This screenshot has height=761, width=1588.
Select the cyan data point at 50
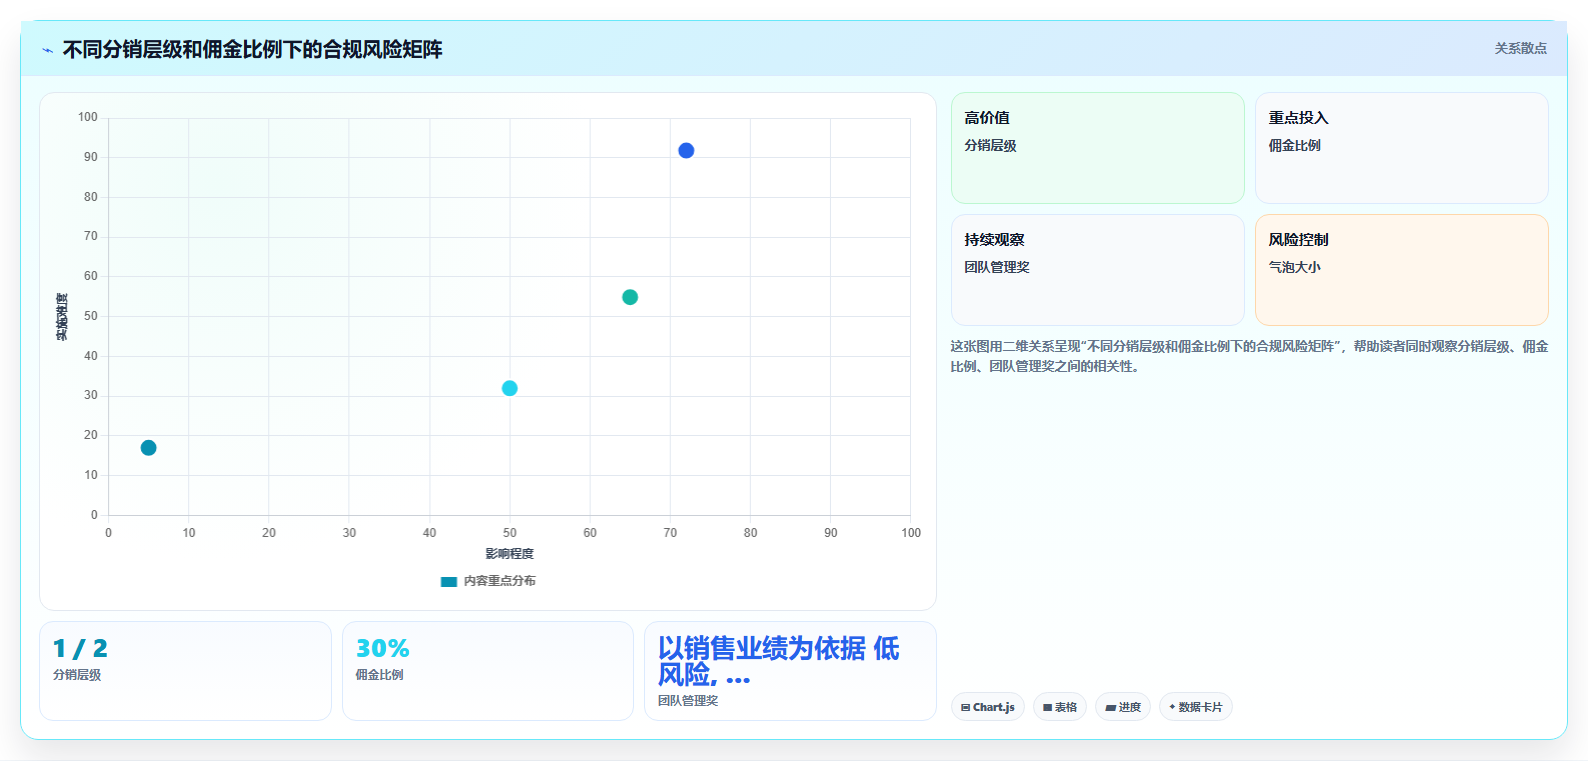[510, 388]
